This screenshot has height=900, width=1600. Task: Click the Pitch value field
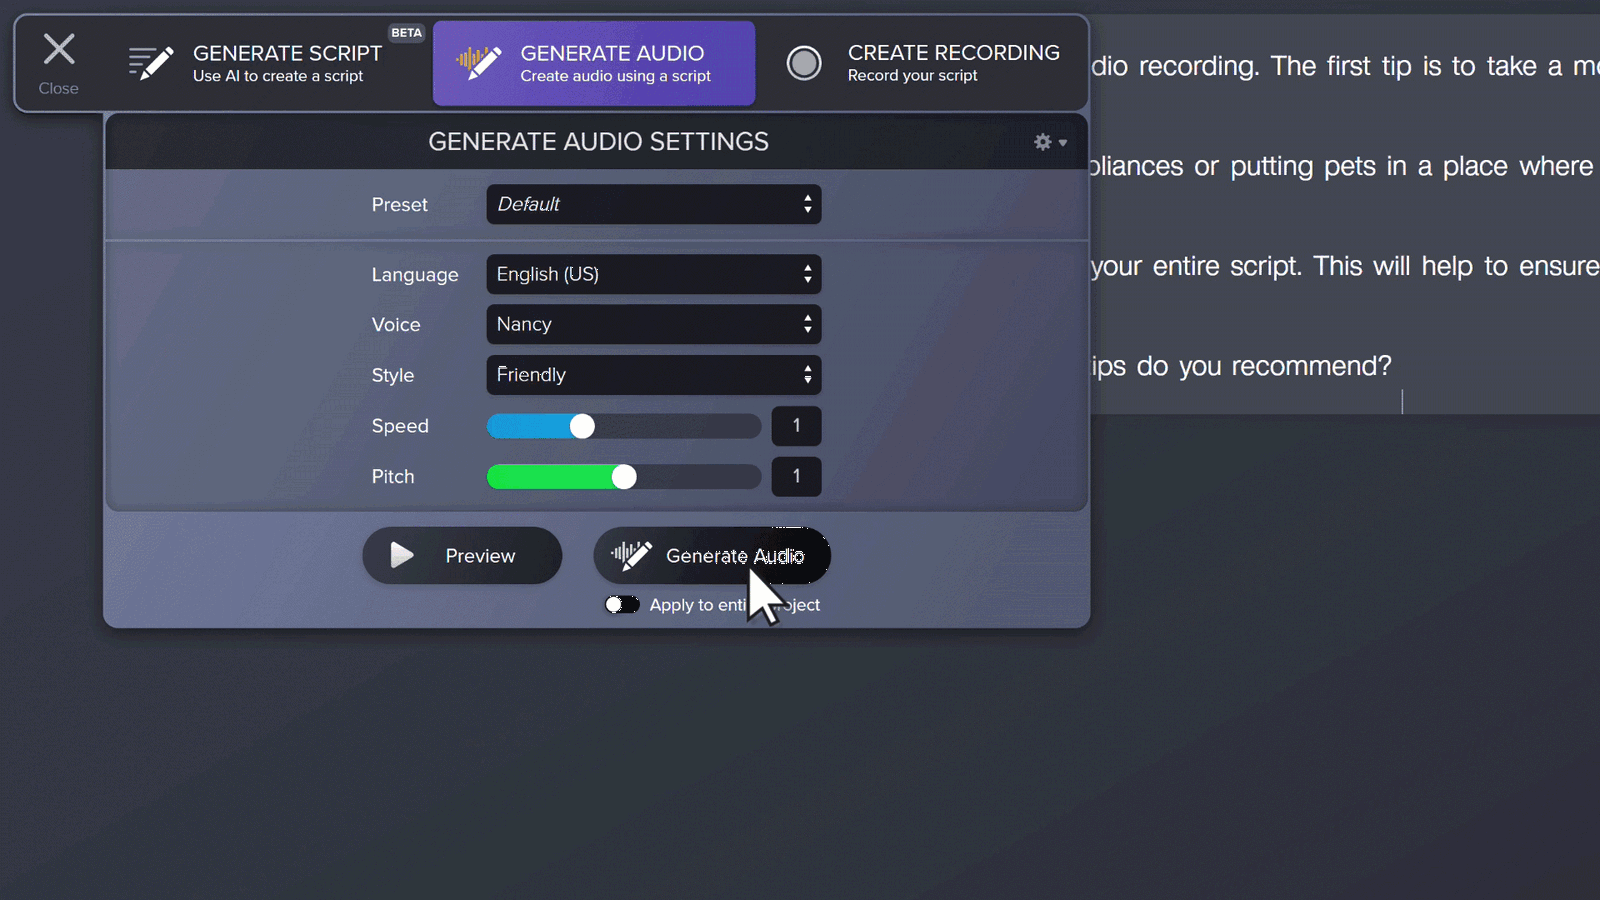pos(796,477)
